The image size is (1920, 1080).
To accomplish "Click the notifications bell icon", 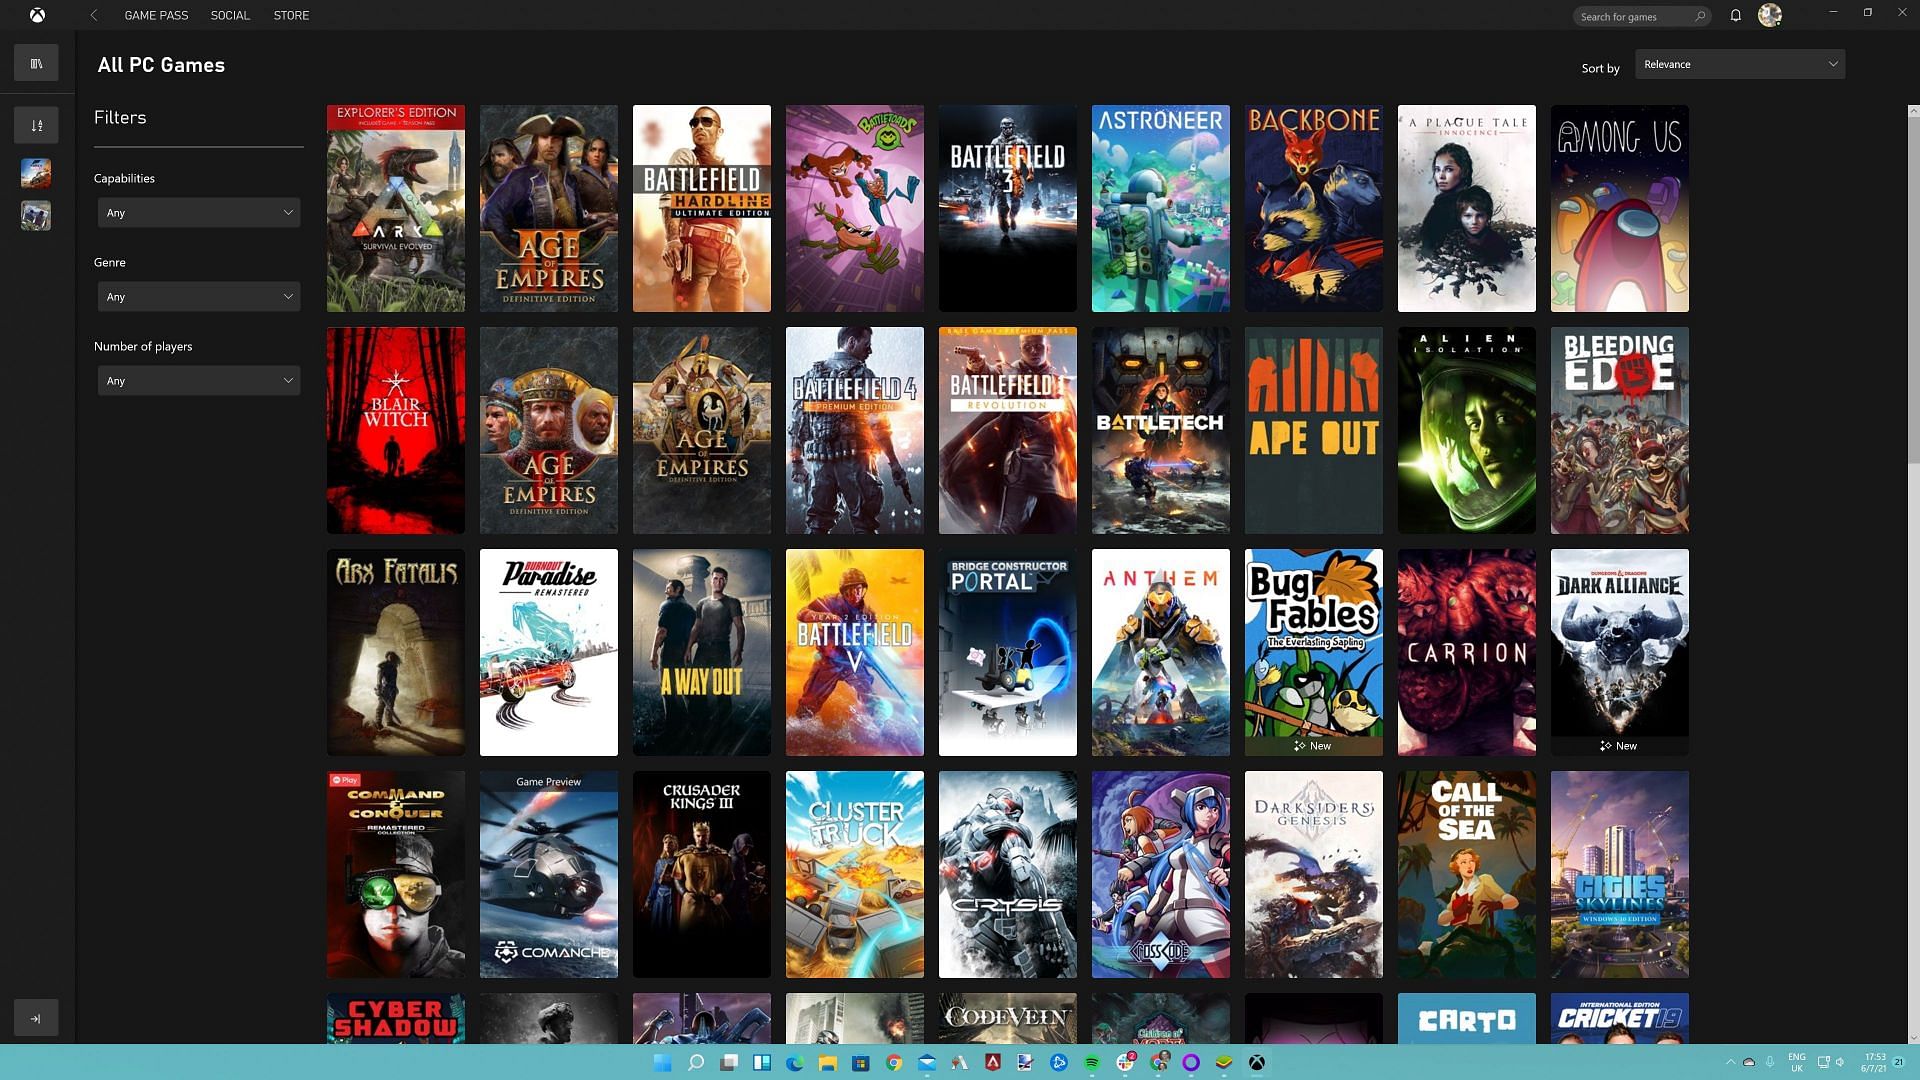I will [x=1735, y=15].
